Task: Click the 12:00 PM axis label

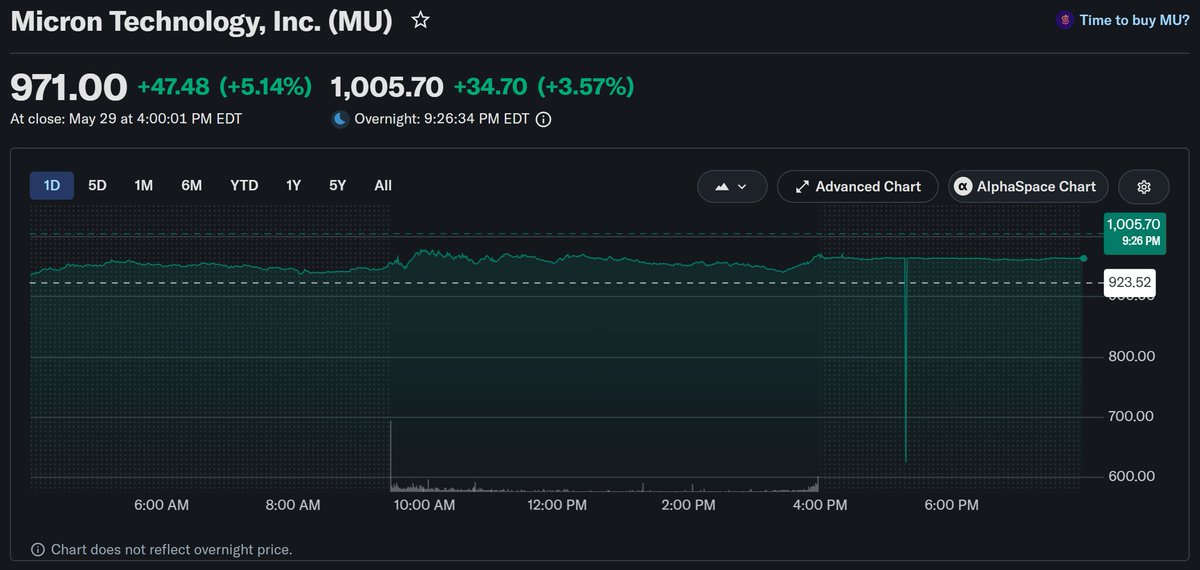Action: point(555,506)
